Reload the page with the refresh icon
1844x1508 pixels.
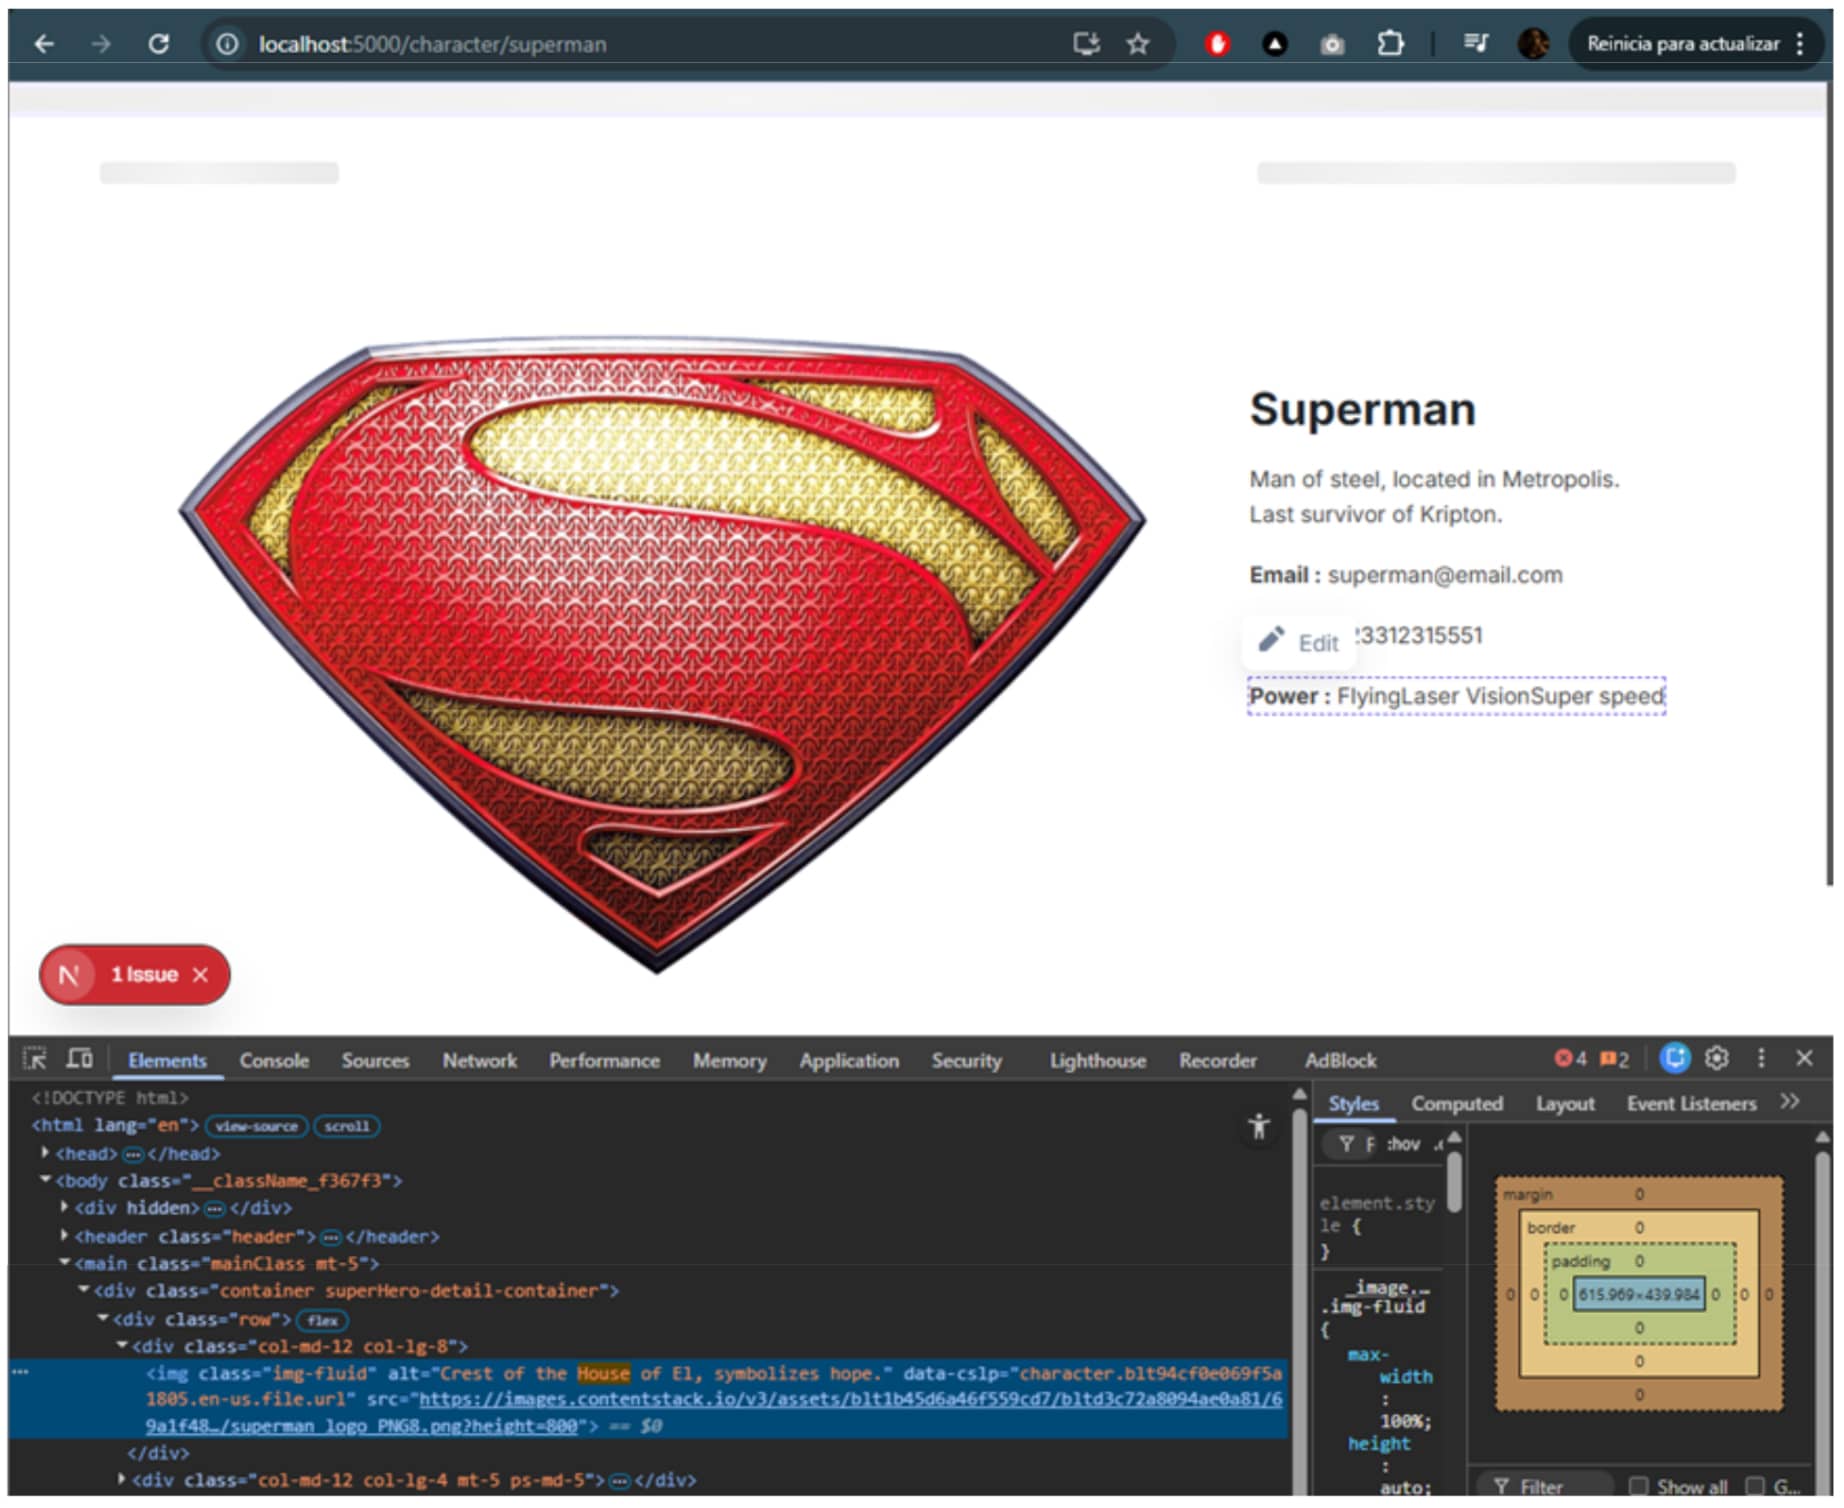(158, 44)
